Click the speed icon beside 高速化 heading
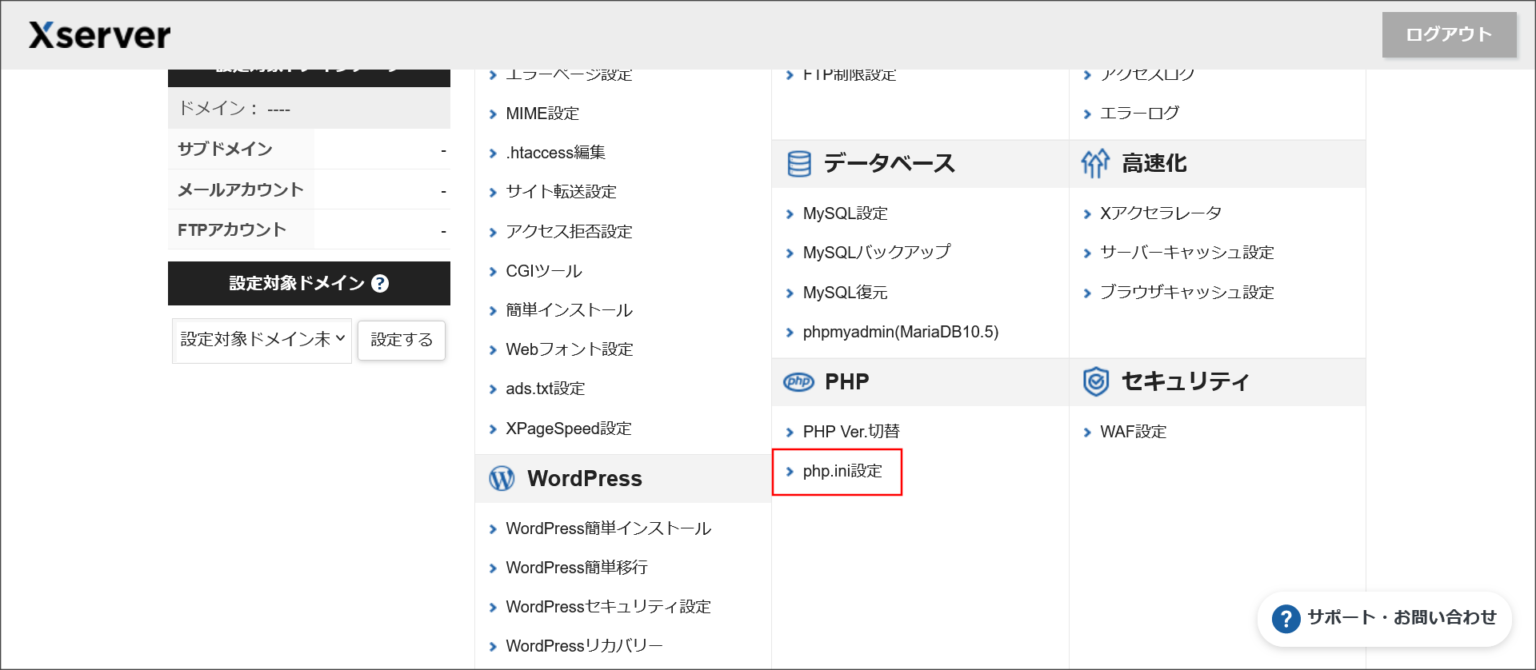 (x=1095, y=163)
